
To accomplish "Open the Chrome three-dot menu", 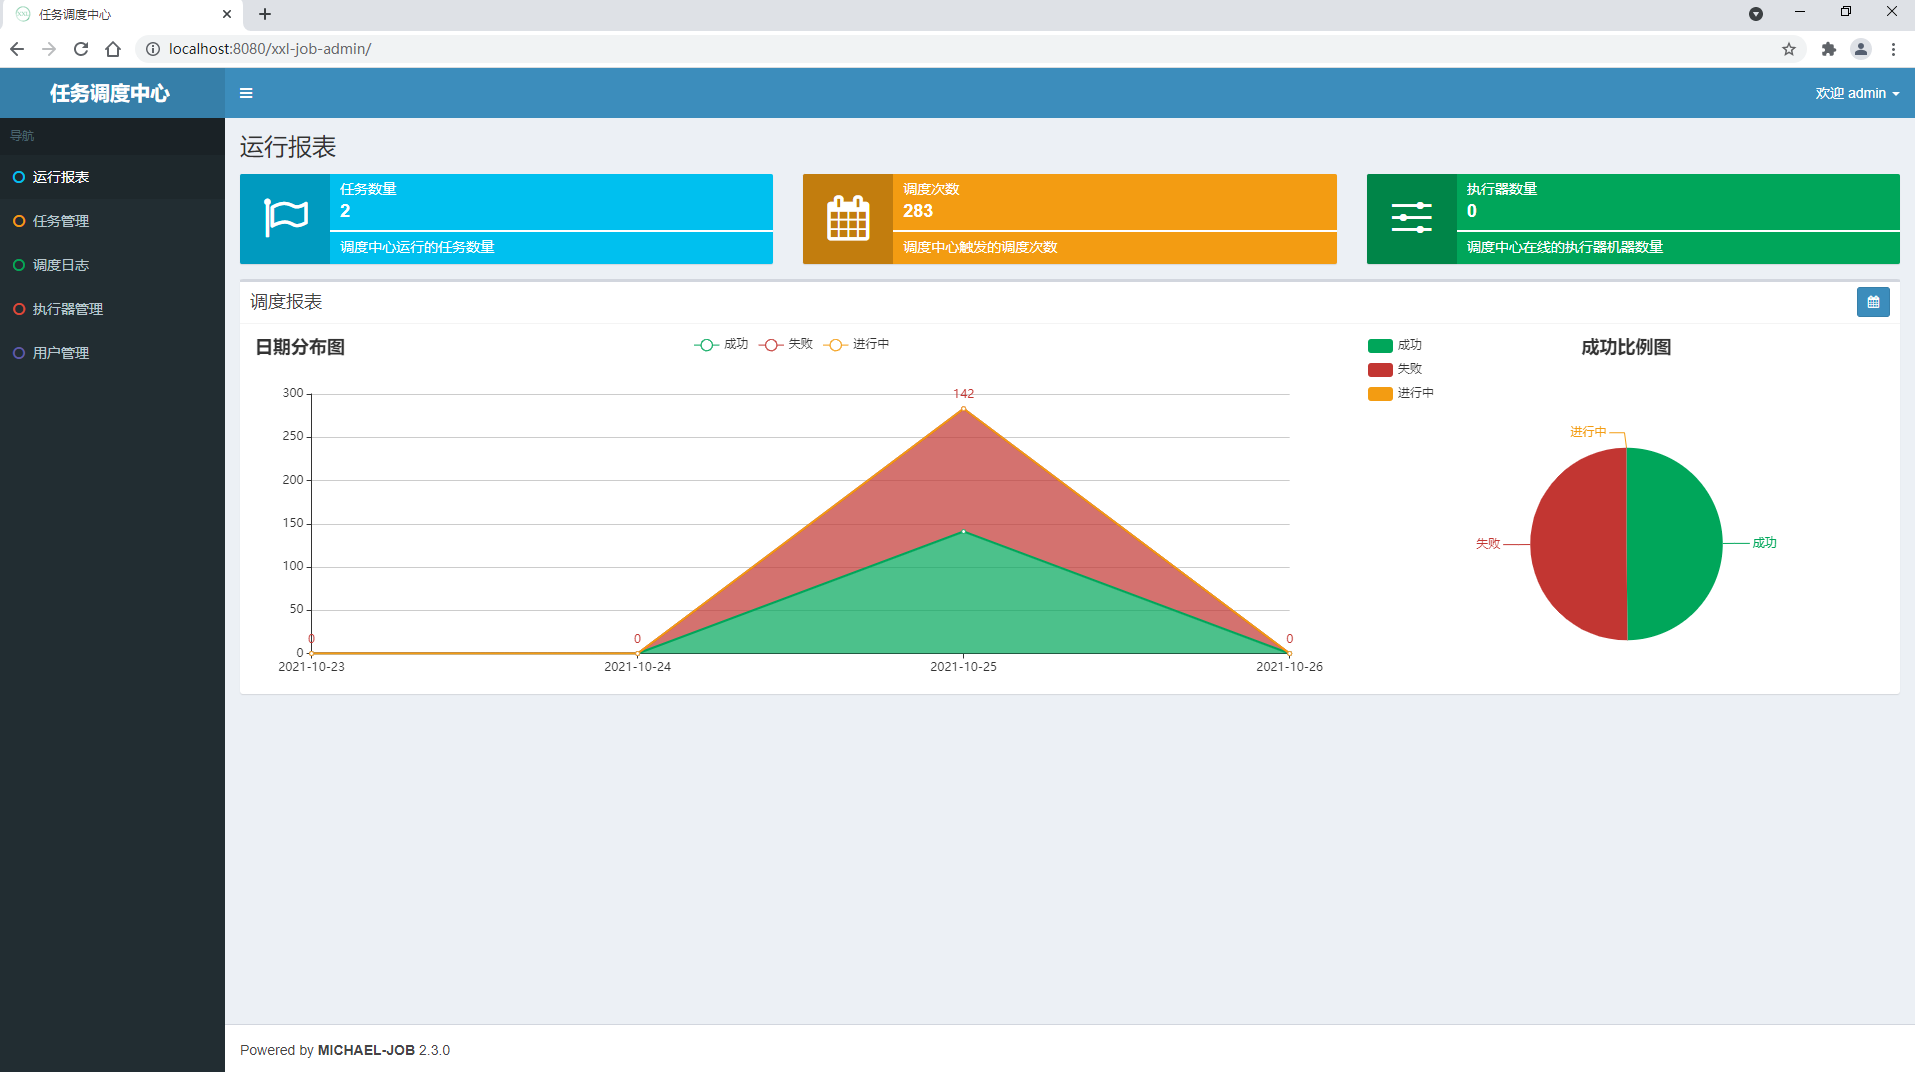I will [1893, 49].
